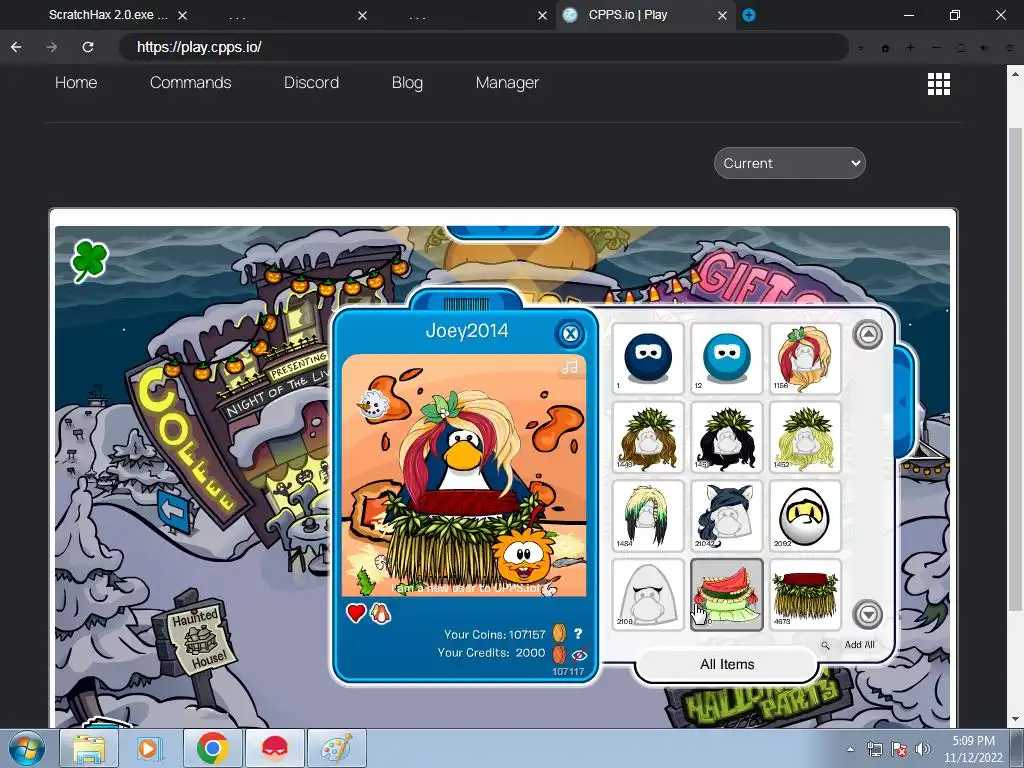Go to Home page link

(x=76, y=83)
